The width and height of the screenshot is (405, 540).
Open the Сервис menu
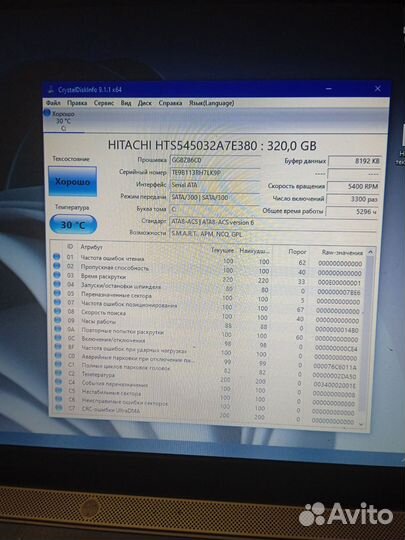(104, 103)
